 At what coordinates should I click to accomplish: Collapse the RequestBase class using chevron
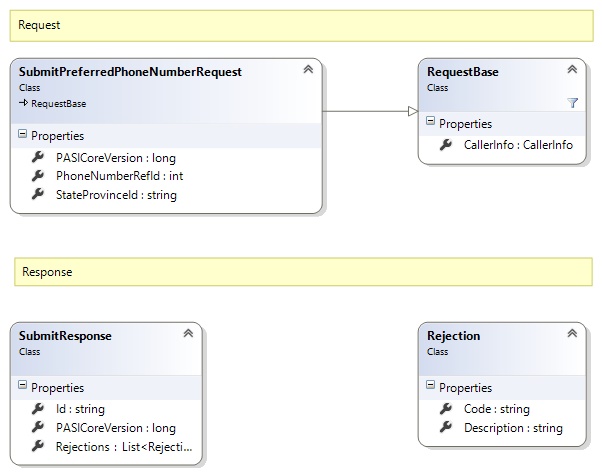click(x=572, y=70)
